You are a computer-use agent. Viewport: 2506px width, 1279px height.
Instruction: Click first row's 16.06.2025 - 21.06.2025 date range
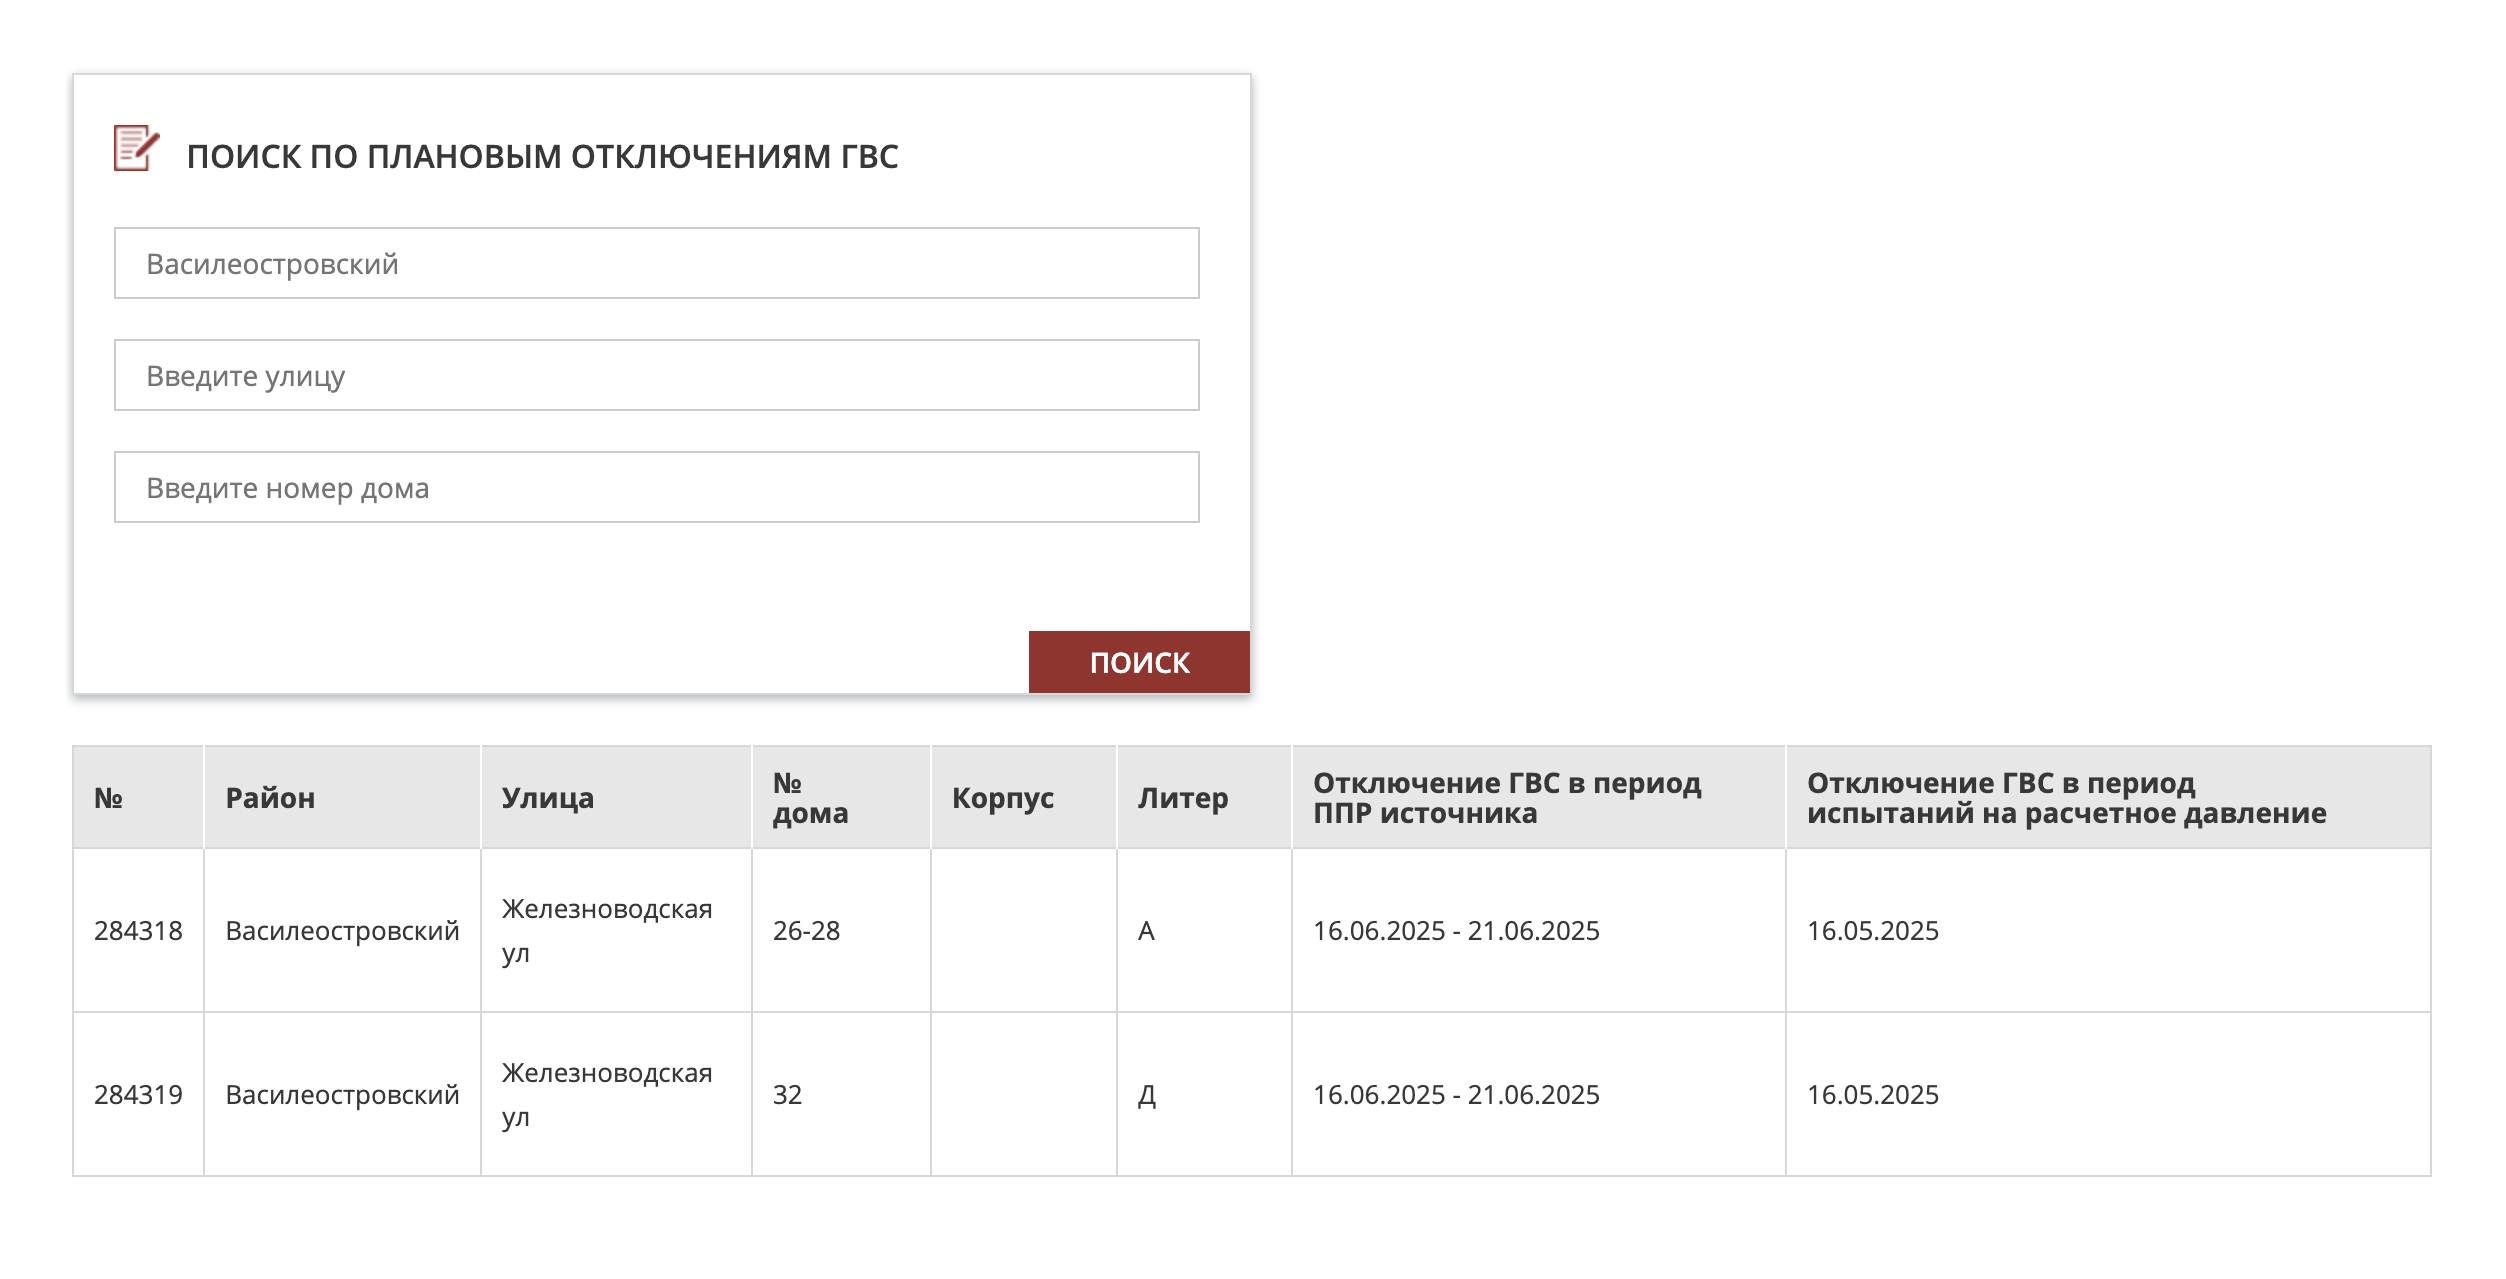pyautogui.click(x=1455, y=931)
